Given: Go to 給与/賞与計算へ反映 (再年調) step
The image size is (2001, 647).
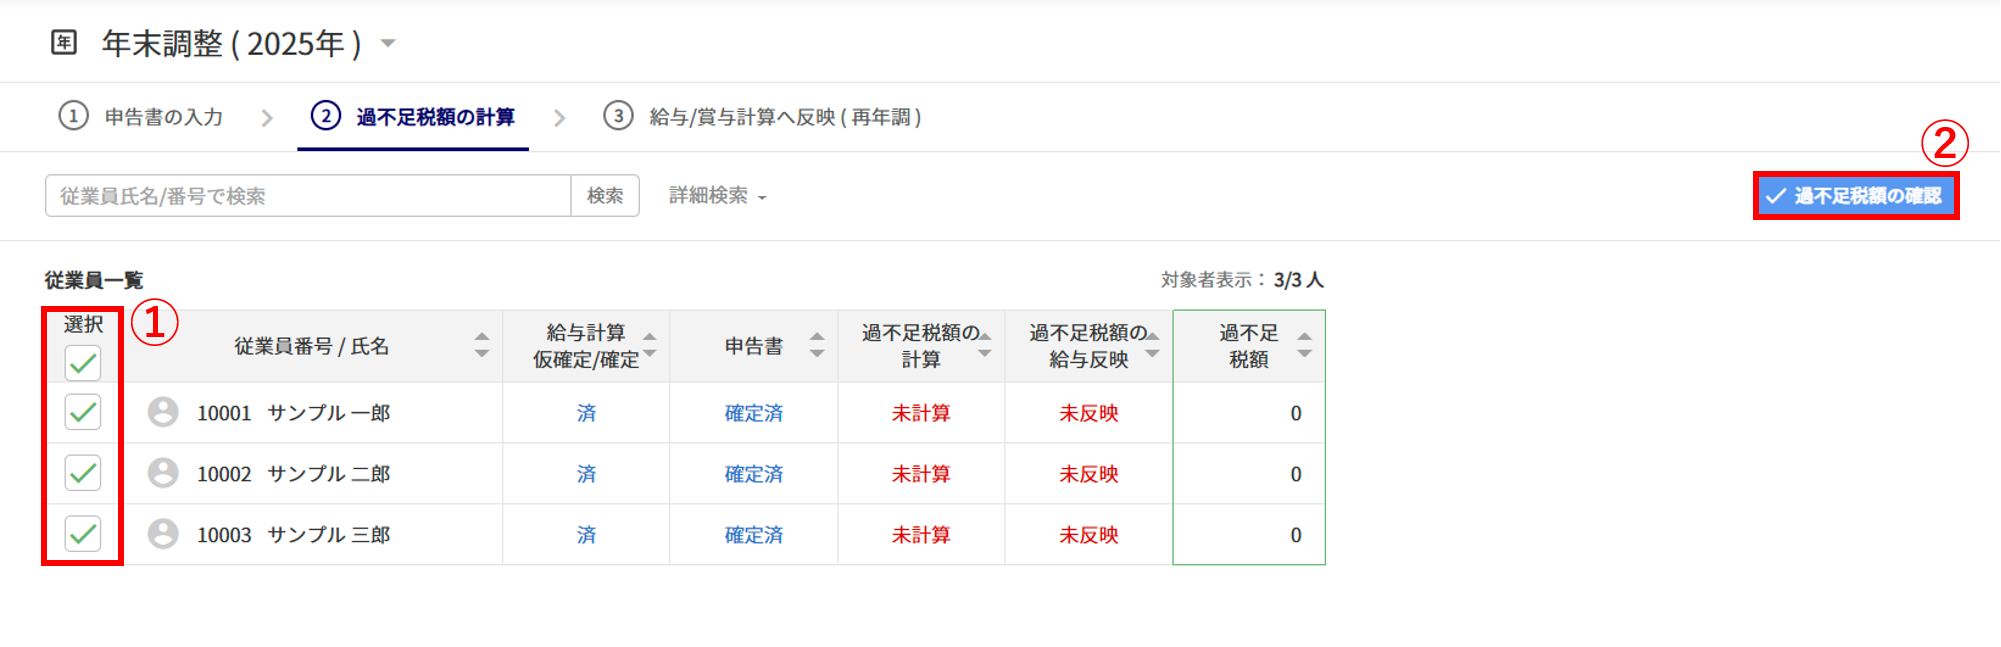Looking at the screenshot, I should (x=762, y=117).
